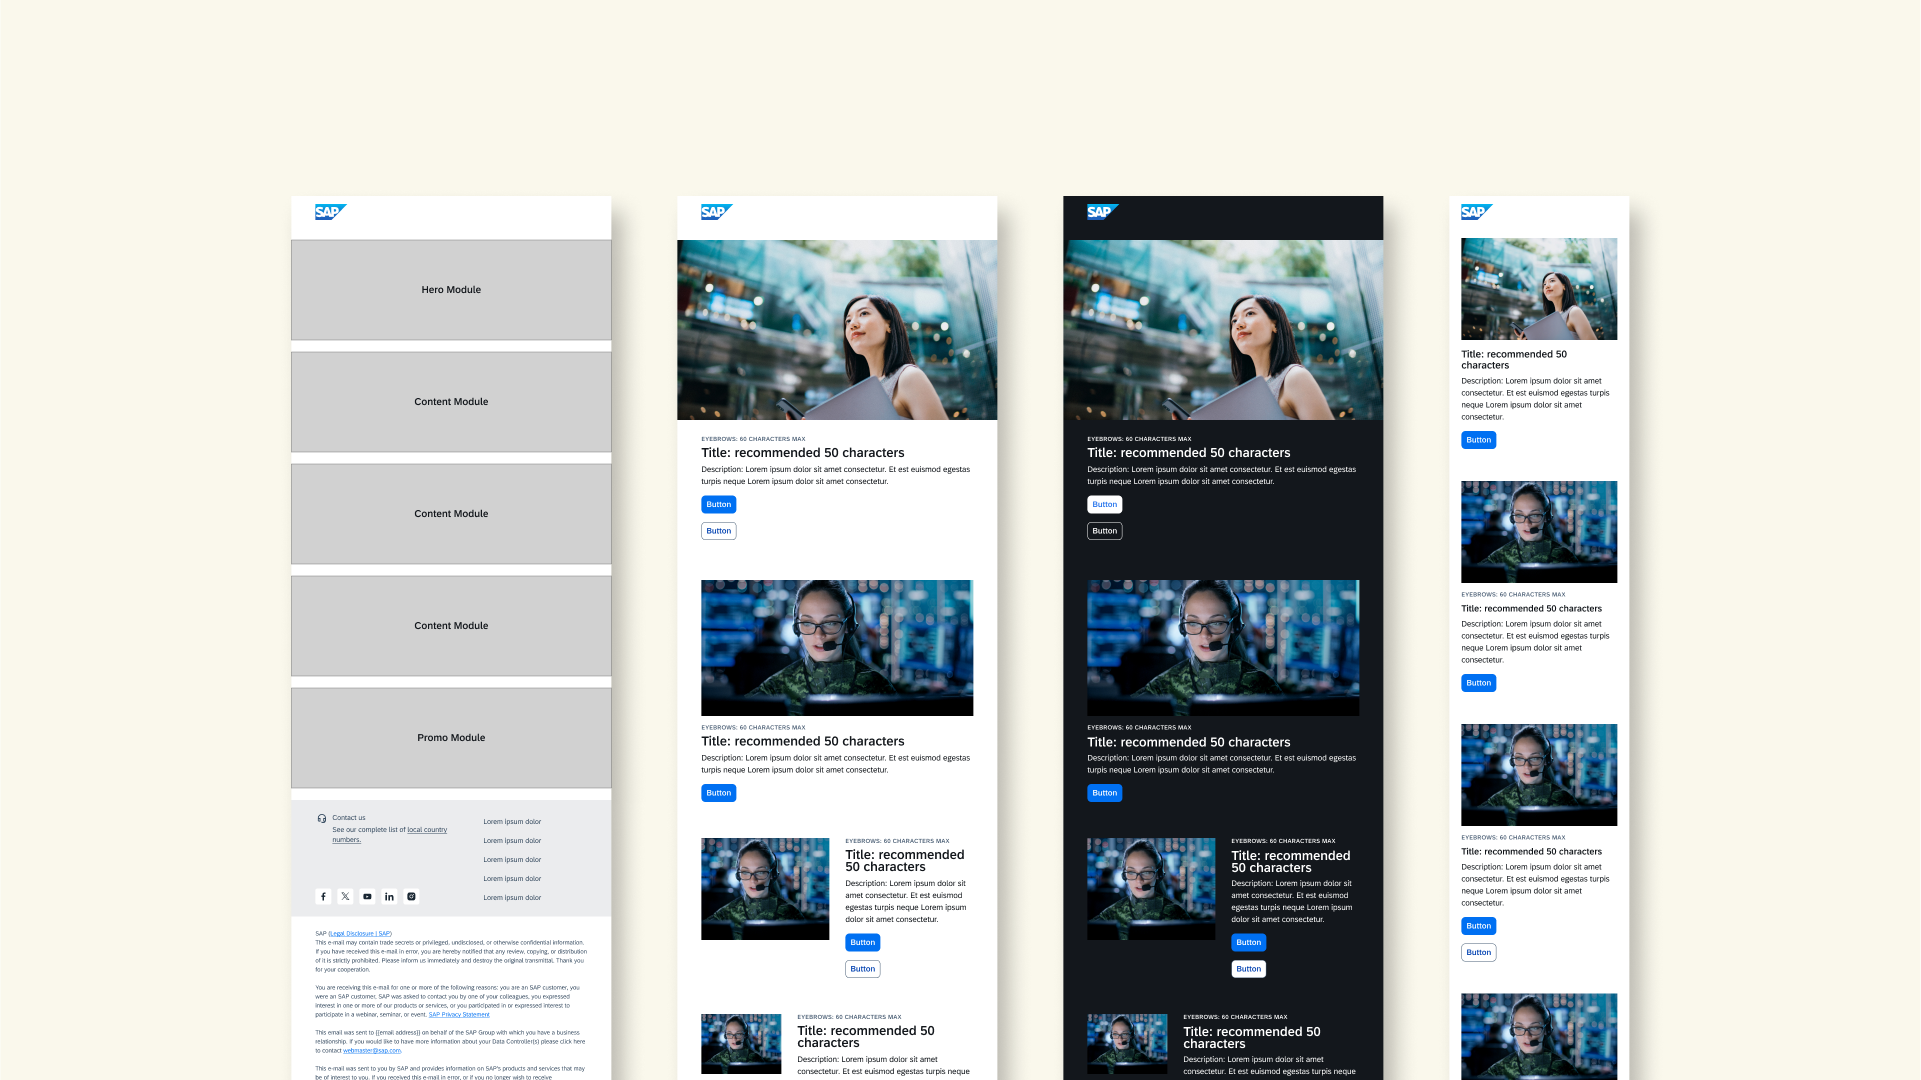Click the X (Twitter) social icon
The height and width of the screenshot is (1080, 1921).
coord(345,897)
